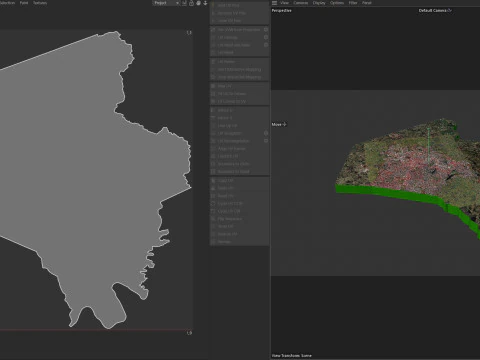Screen dimensions: 480x360
Task: Open options icon for UV Rectangularize
Action: pyautogui.click(x=266, y=141)
